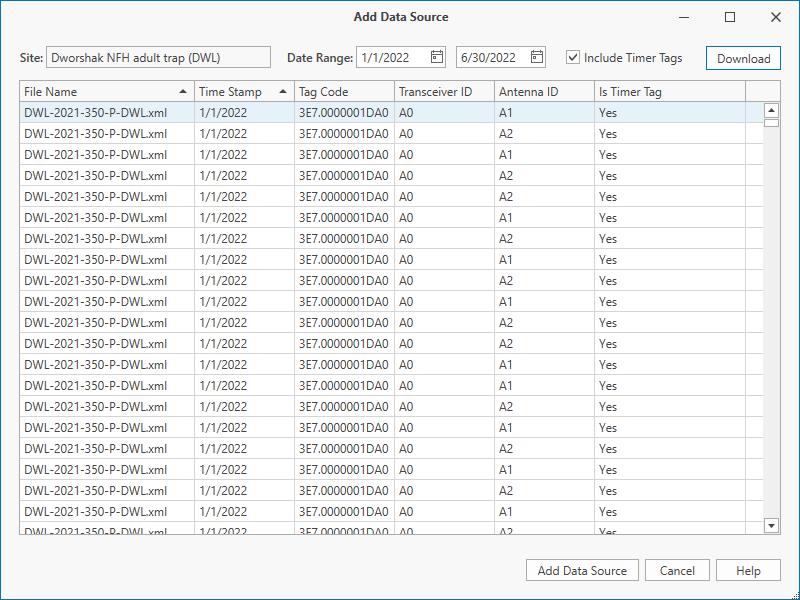Uncheck the Include Timer Tags checkbox

(x=573, y=57)
